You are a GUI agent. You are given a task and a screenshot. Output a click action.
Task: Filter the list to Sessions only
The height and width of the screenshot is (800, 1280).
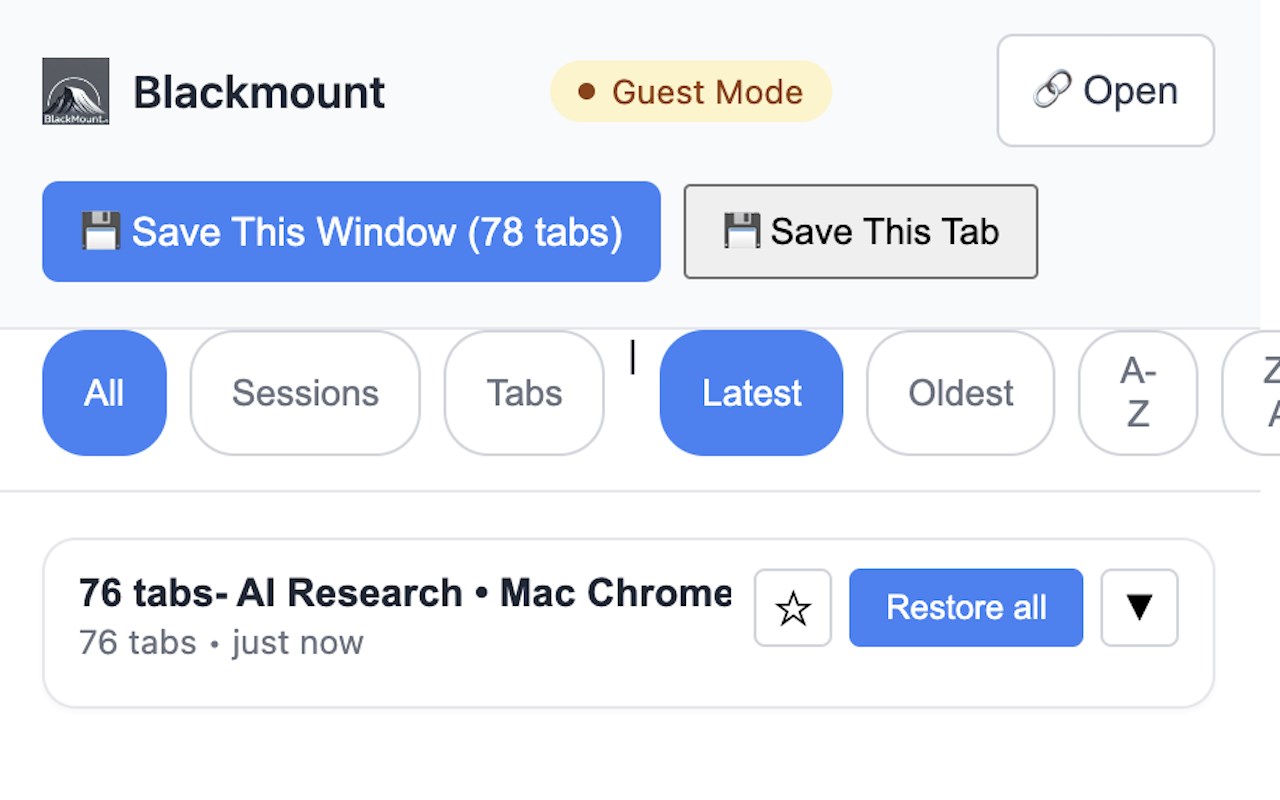pos(305,393)
